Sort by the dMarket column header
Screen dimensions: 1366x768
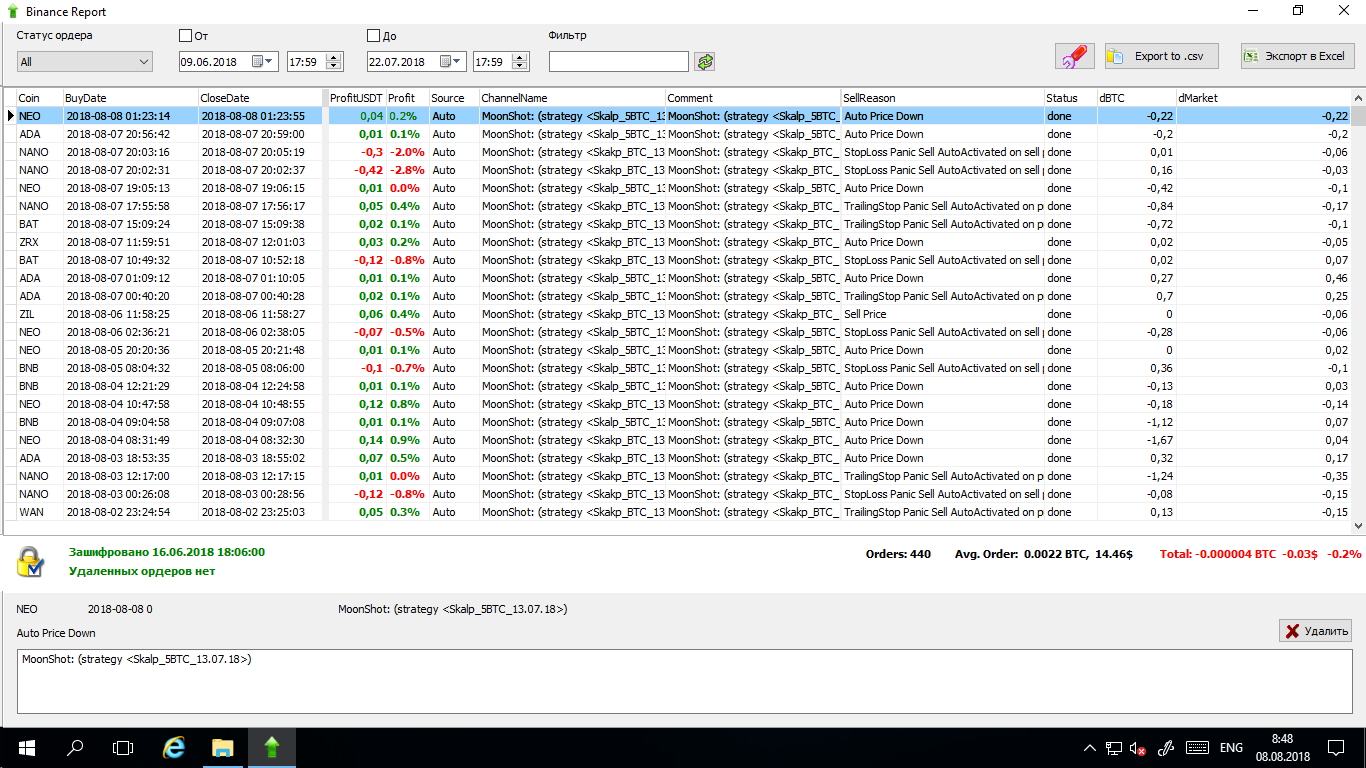pos(1263,98)
